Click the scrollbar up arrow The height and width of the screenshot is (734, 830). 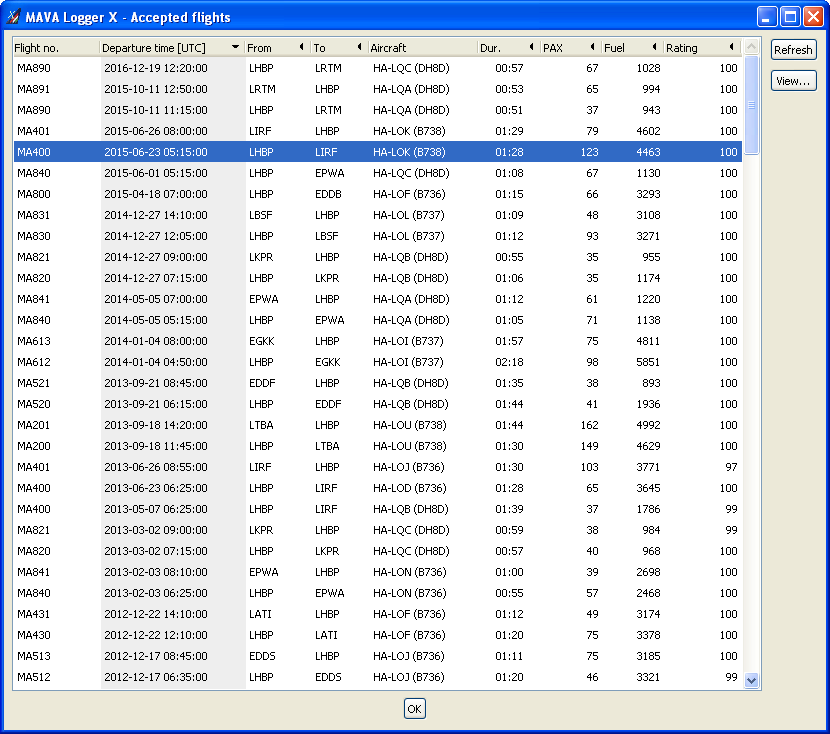(x=751, y=47)
